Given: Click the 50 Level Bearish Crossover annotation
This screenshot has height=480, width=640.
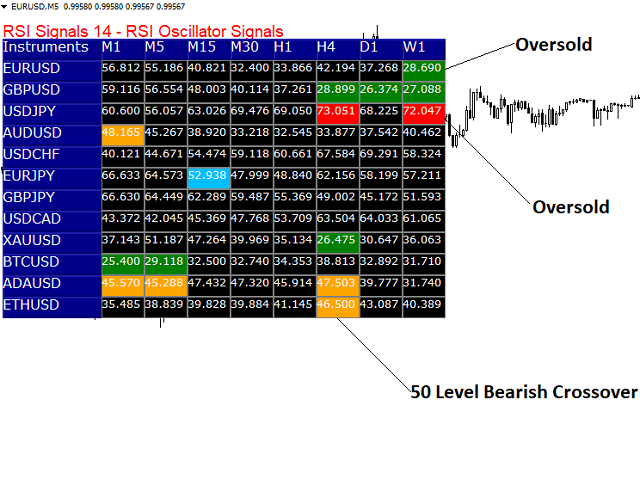Looking at the screenshot, I should pyautogui.click(x=523, y=392).
